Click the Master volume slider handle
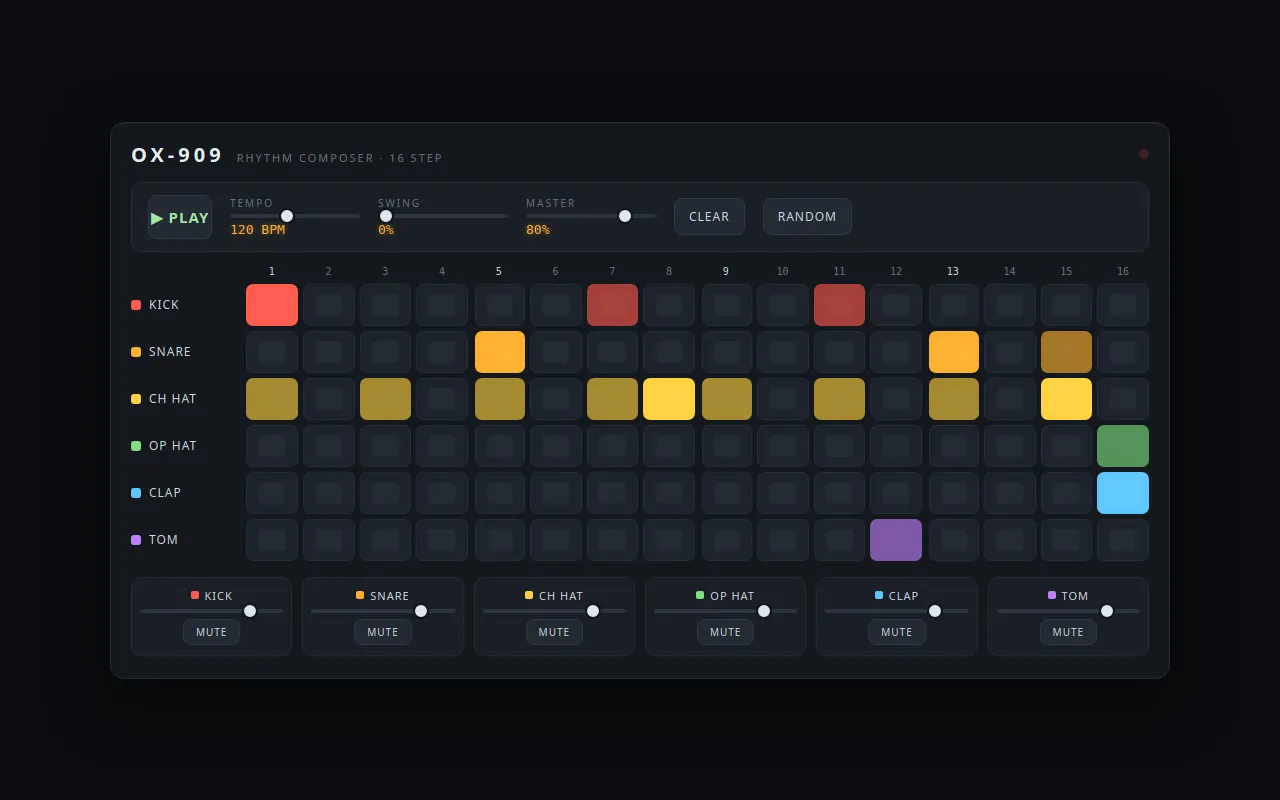Screen dimensions: 1280x800 click(x=625, y=216)
